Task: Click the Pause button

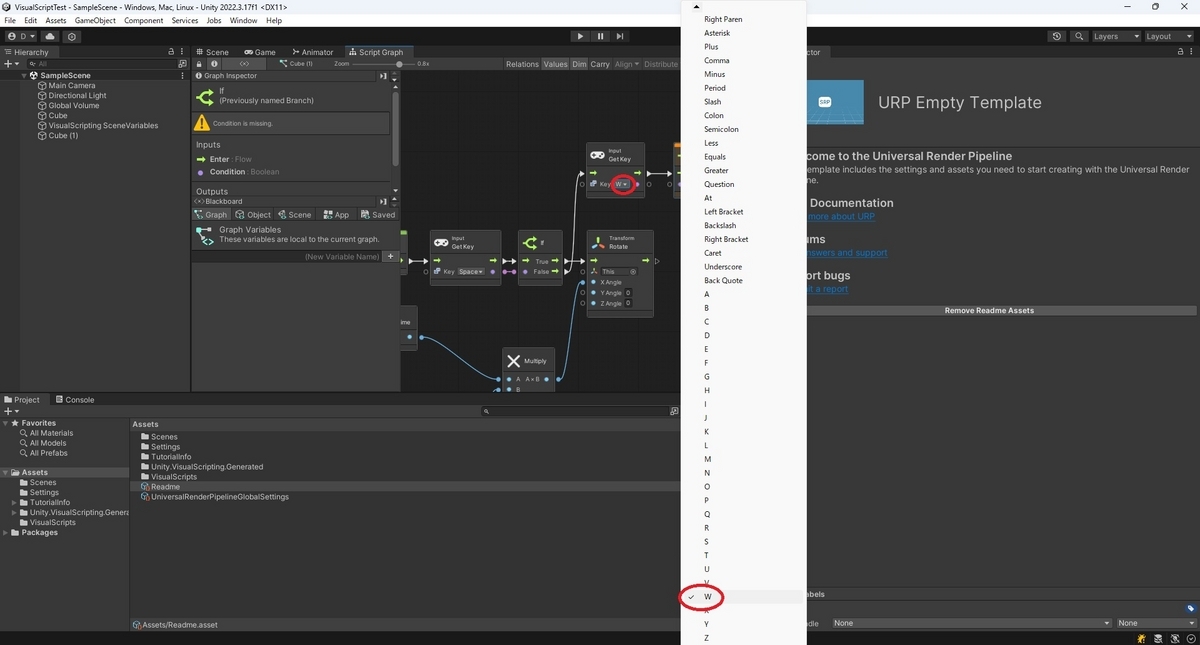Action: coord(601,36)
